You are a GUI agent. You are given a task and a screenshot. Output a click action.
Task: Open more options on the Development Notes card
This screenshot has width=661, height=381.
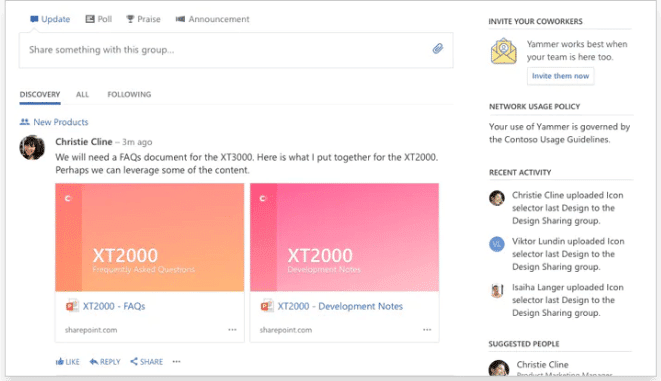(427, 330)
